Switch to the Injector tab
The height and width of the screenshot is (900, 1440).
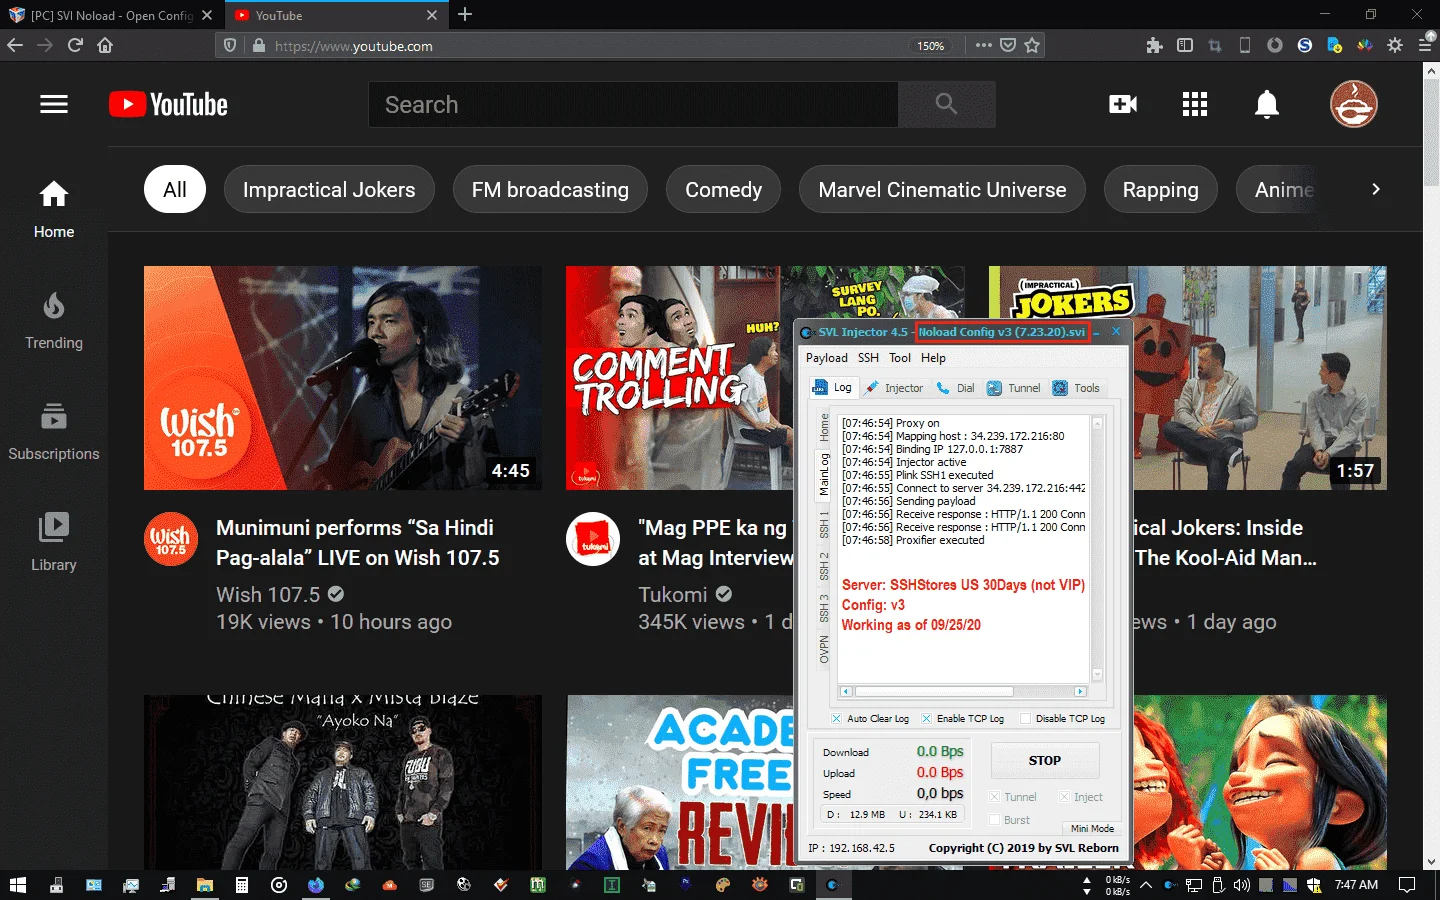[894, 388]
